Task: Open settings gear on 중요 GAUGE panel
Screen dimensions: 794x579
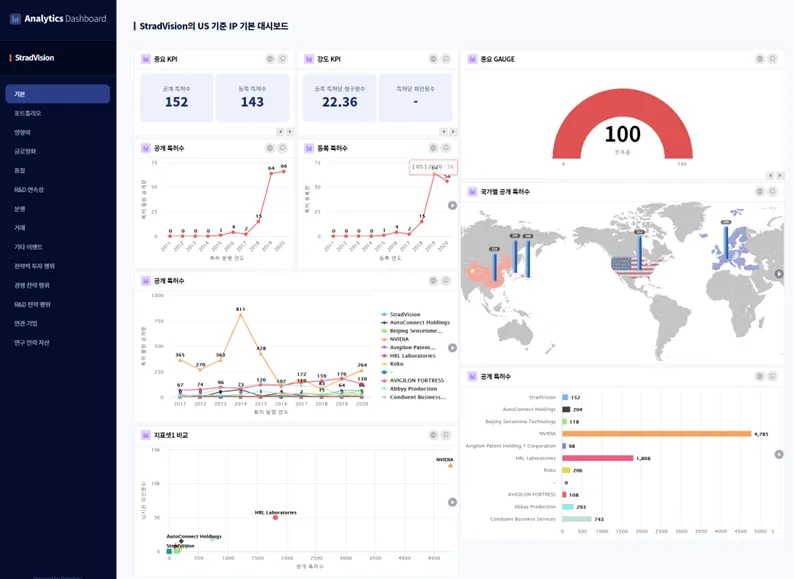Action: point(760,59)
